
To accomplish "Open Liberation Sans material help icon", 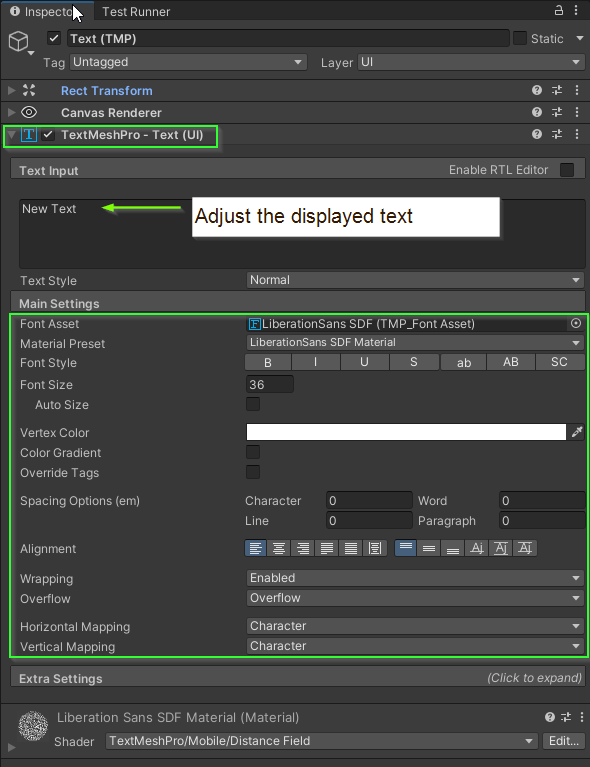I will tap(550, 717).
